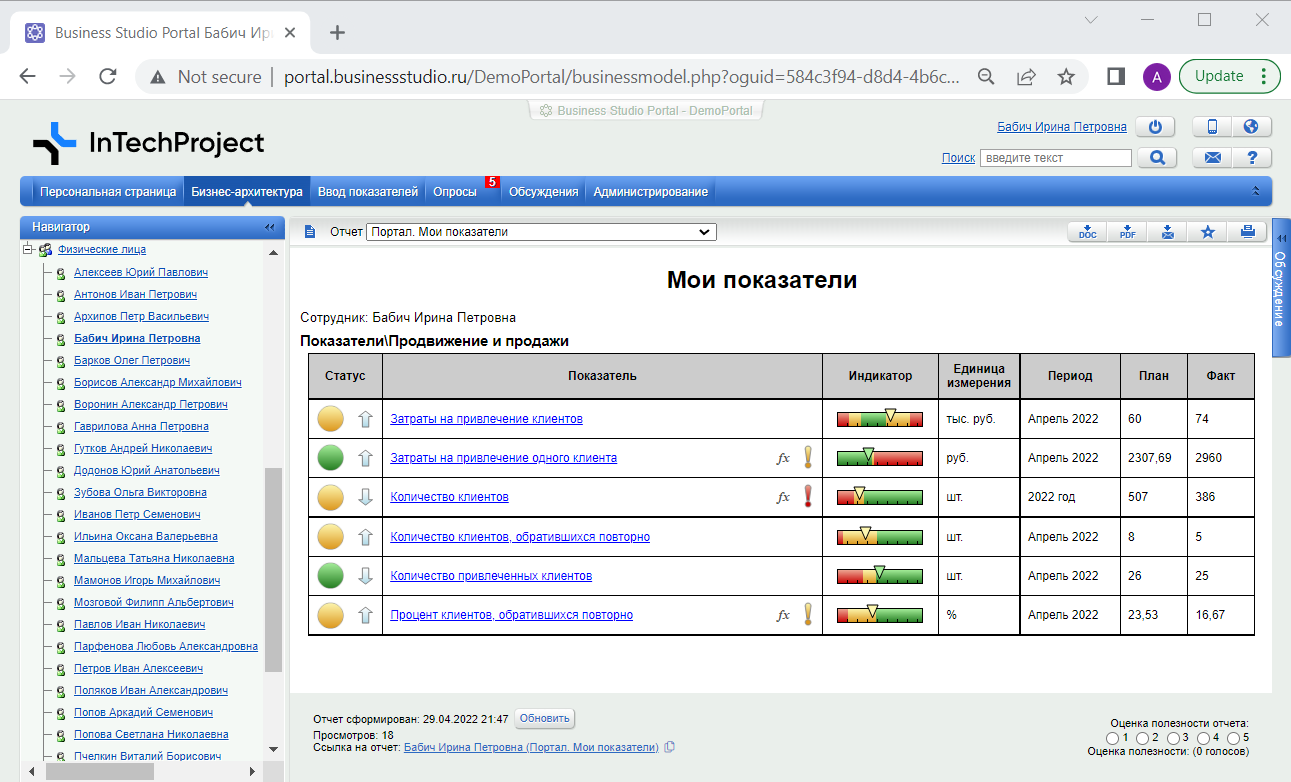
Task: Click the power logout icon
Action: click(1156, 127)
